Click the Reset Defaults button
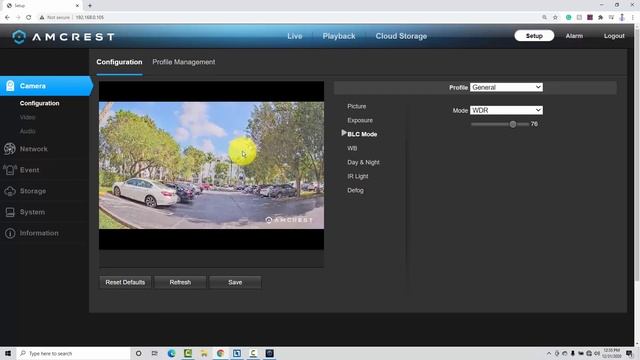Viewport: 640px width, 360px height. [125, 282]
